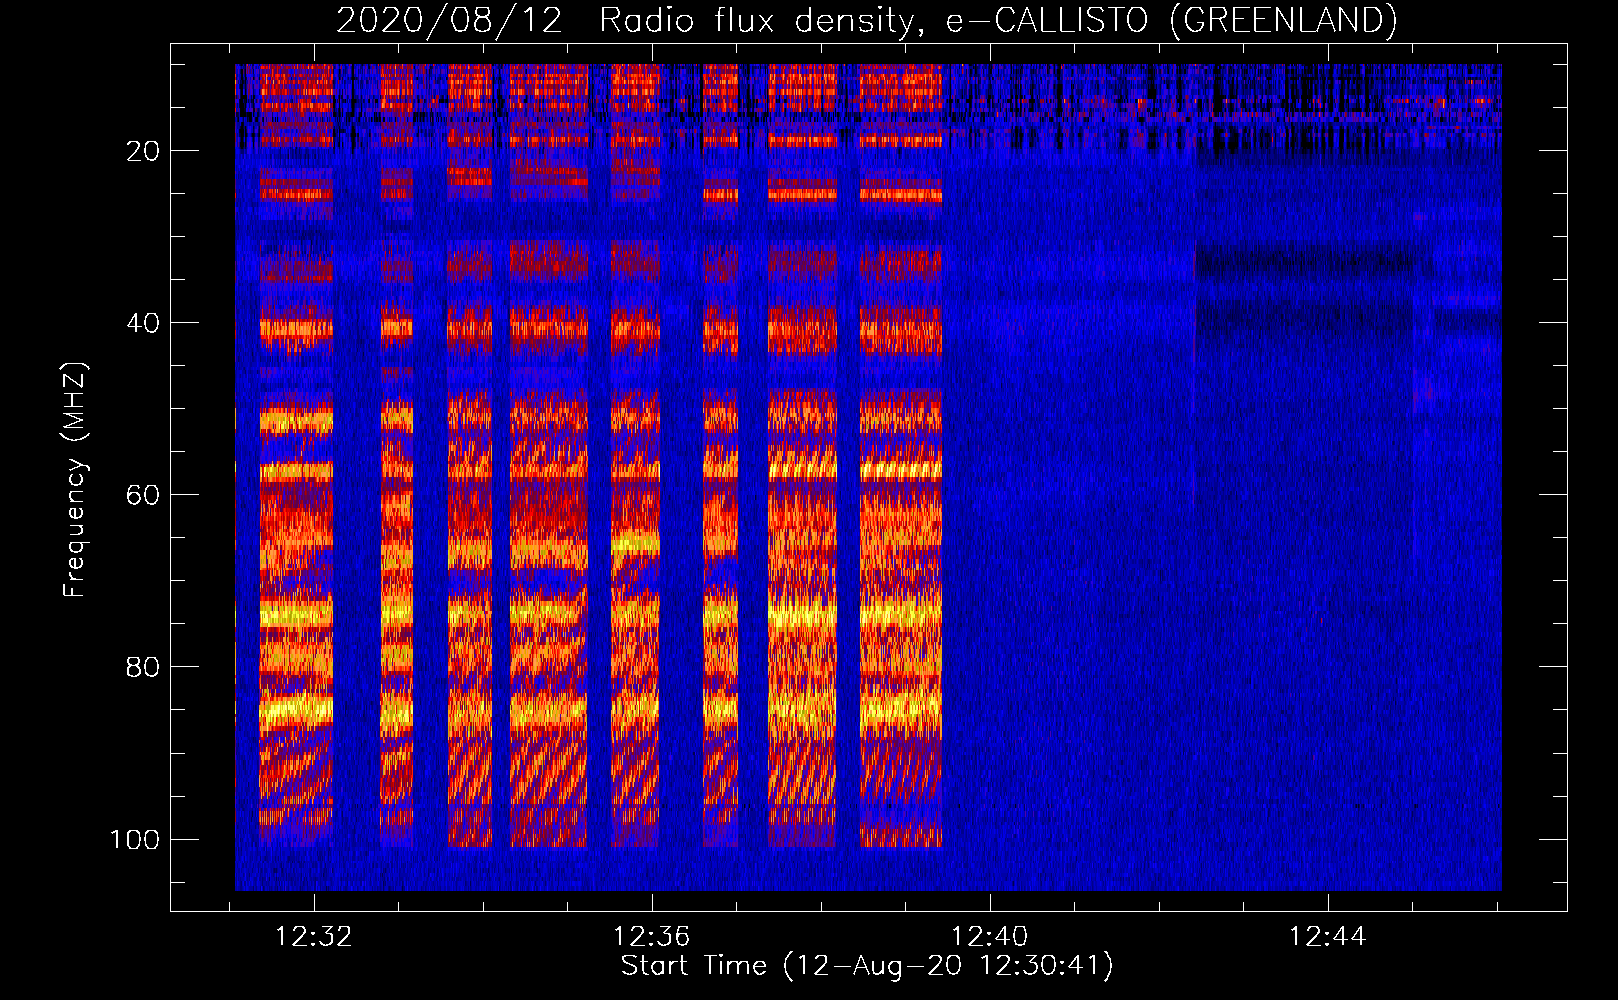Screen dimensions: 1618x1000
Task: Click the 12:36 time tick label
Action: 652,937
